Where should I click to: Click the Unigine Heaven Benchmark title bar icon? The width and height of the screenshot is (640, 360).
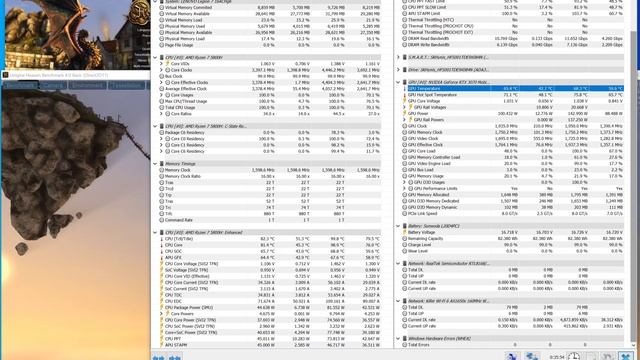(x=5, y=75)
